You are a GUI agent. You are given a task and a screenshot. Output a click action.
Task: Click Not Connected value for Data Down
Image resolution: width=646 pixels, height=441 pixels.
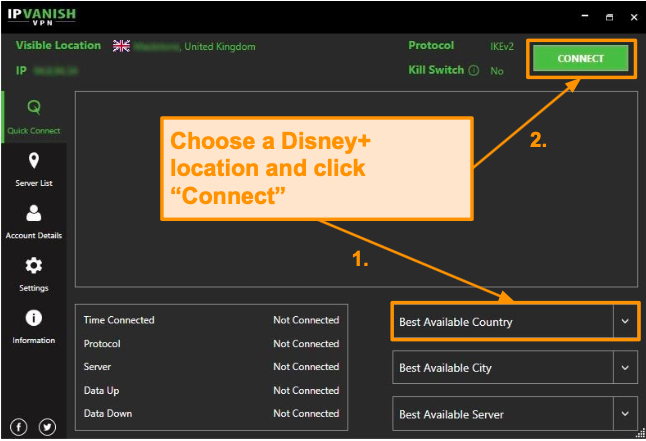306,413
